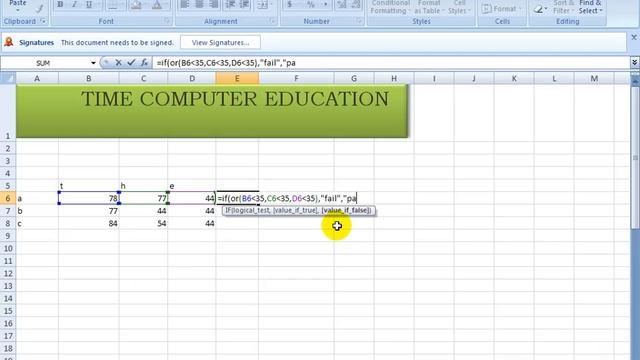Click Select All corner of the worksheet
The width and height of the screenshot is (640, 360).
(x=8, y=78)
